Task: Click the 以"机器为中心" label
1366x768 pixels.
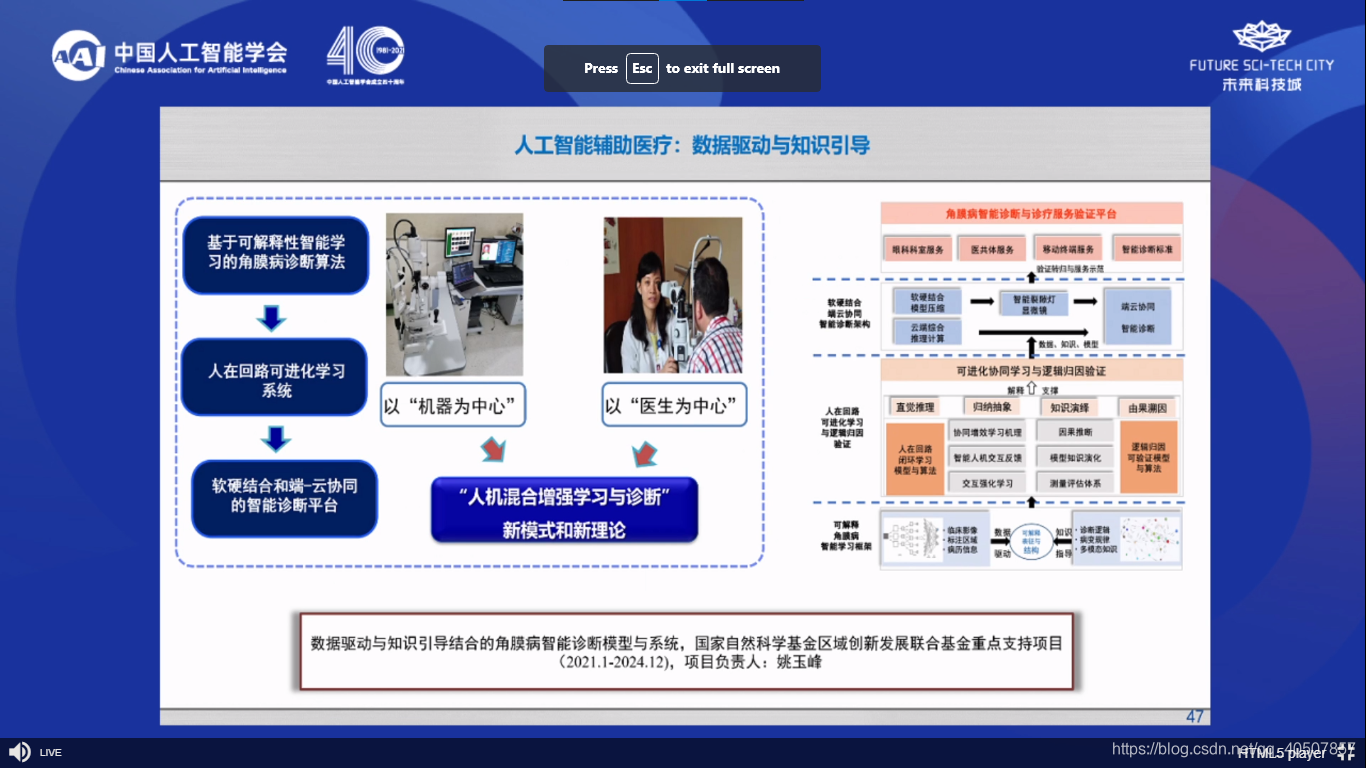Action: click(x=454, y=406)
